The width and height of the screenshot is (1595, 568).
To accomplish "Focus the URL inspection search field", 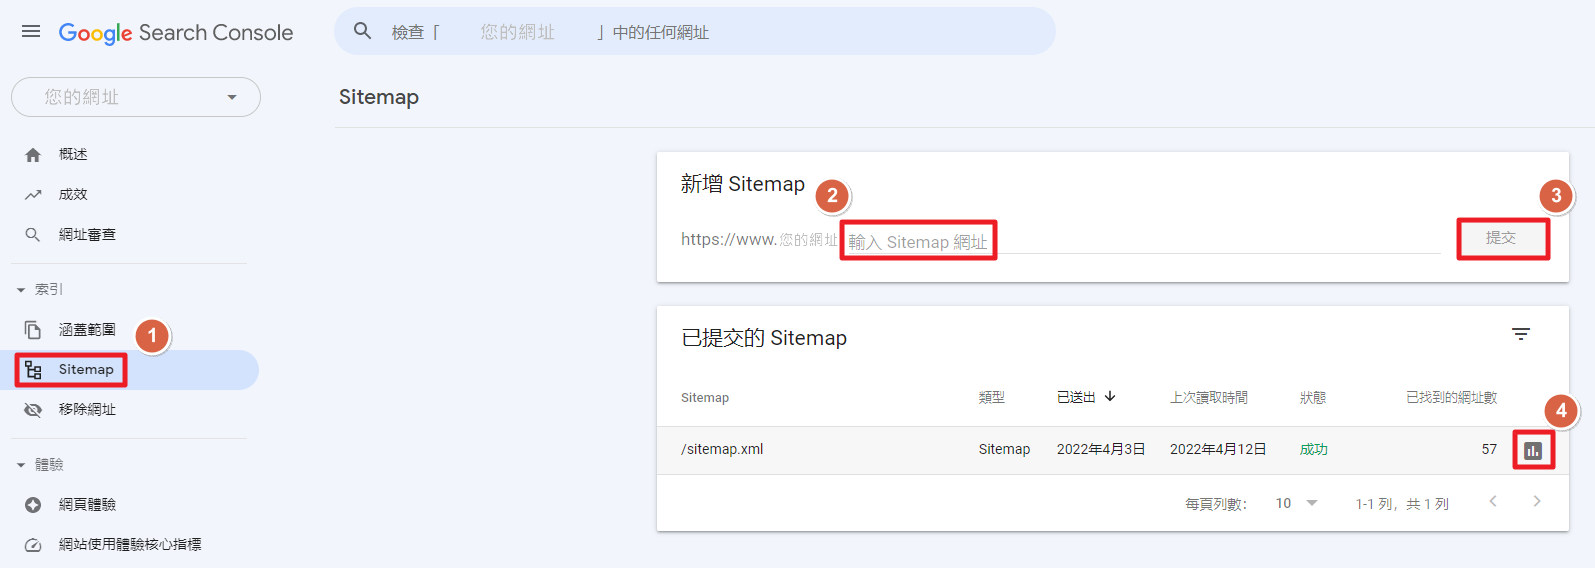I will (x=694, y=31).
